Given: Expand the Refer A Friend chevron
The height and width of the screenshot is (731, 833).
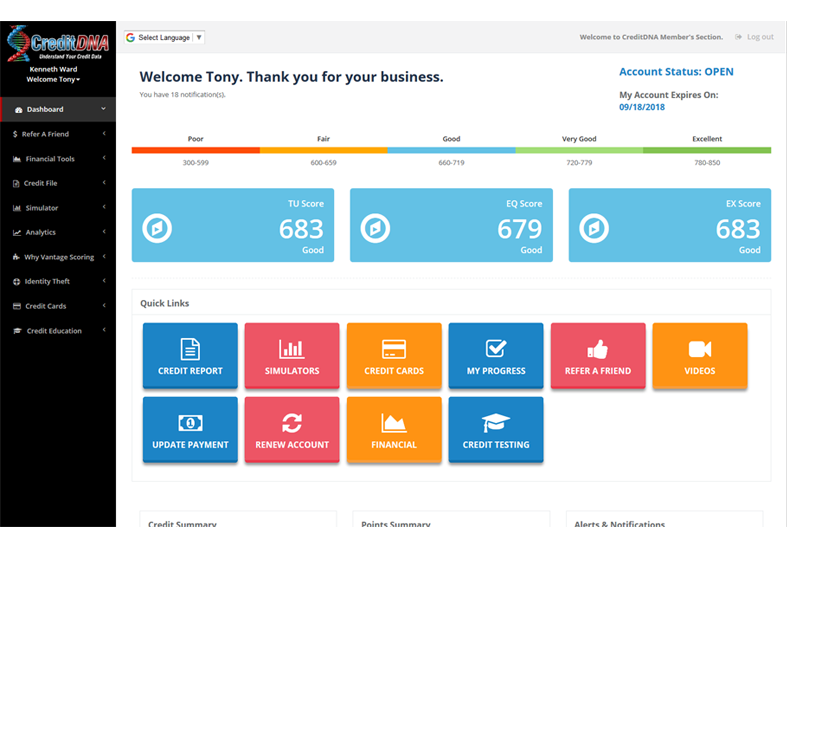Looking at the screenshot, I should coord(104,134).
